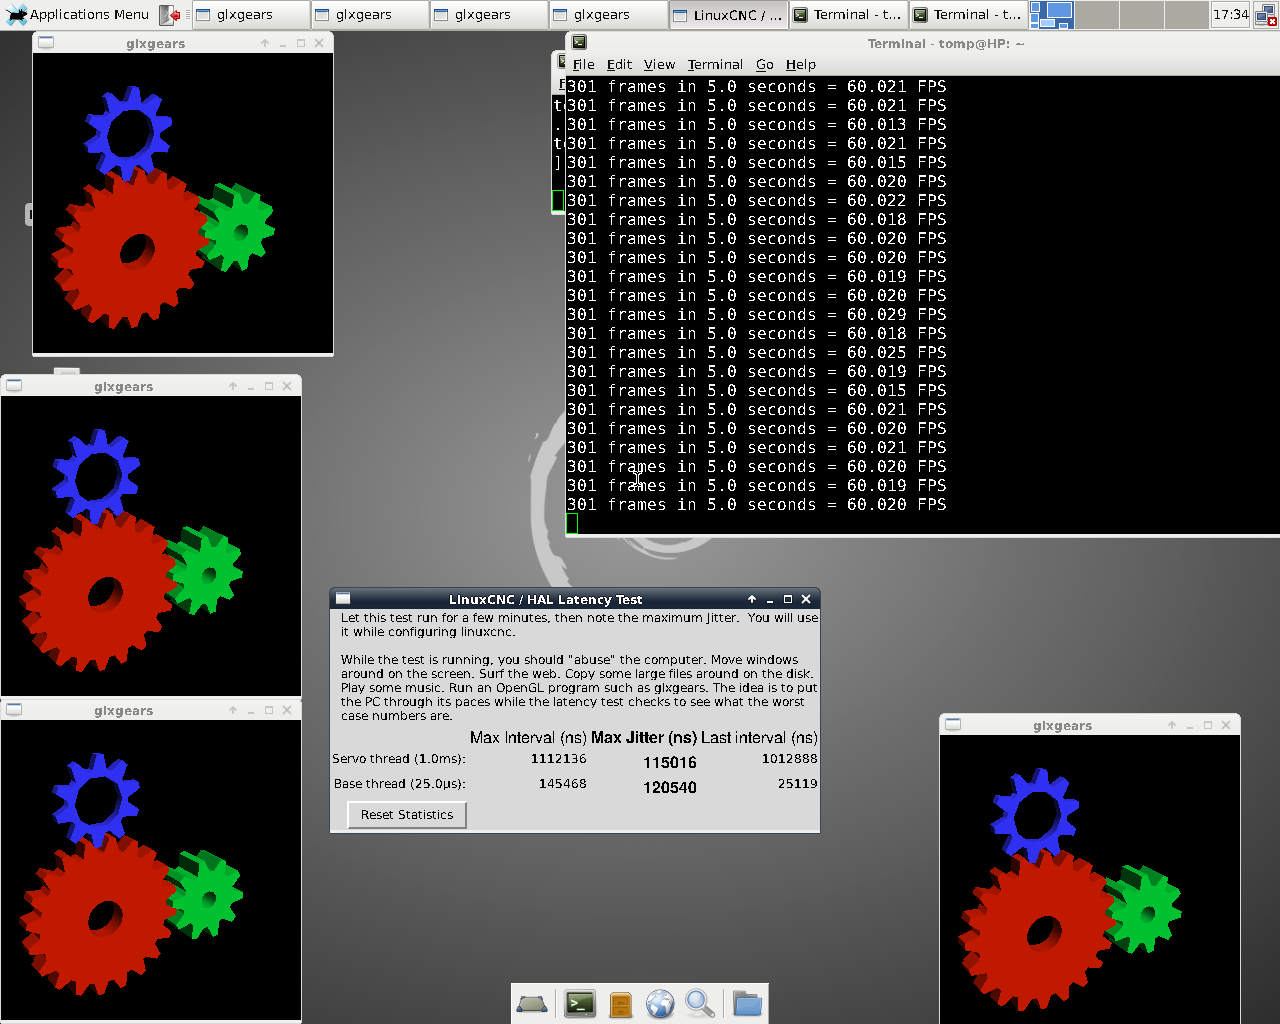Open the Go menu in the Terminal

764,64
